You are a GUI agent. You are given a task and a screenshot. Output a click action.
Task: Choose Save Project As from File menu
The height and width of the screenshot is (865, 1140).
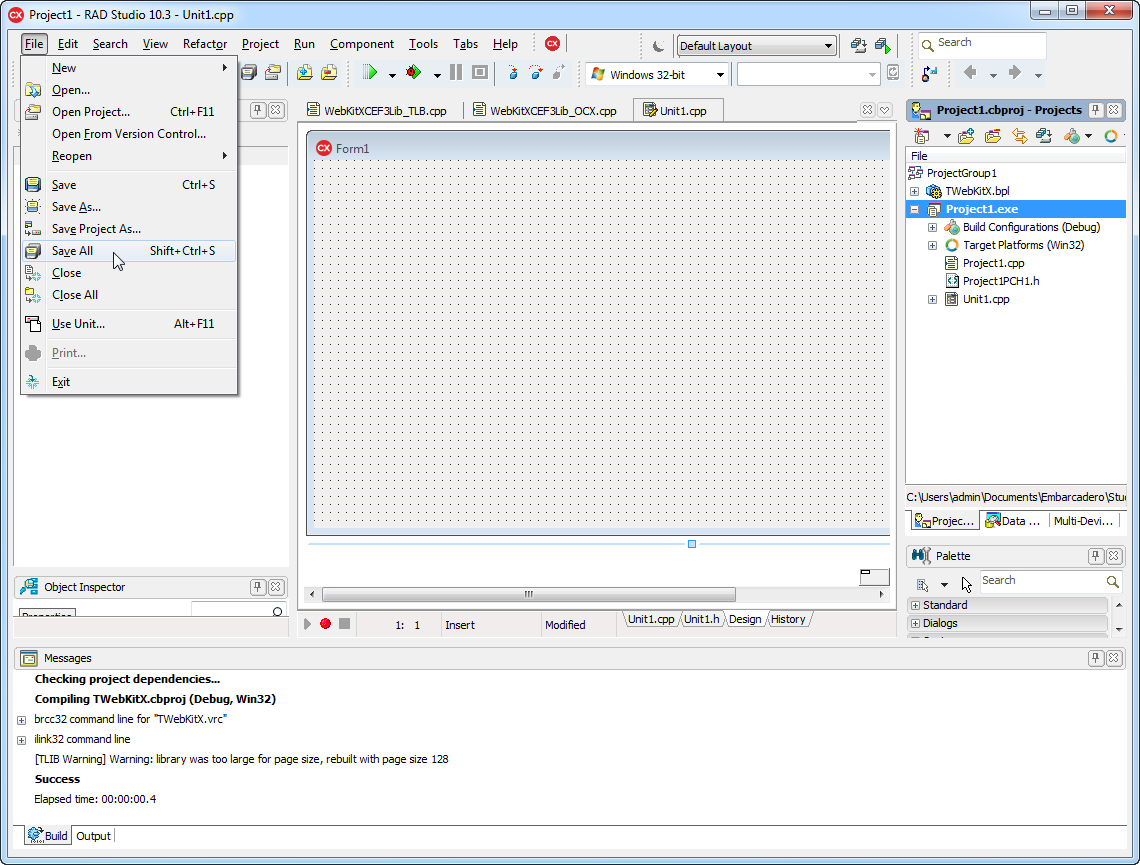coord(128,229)
